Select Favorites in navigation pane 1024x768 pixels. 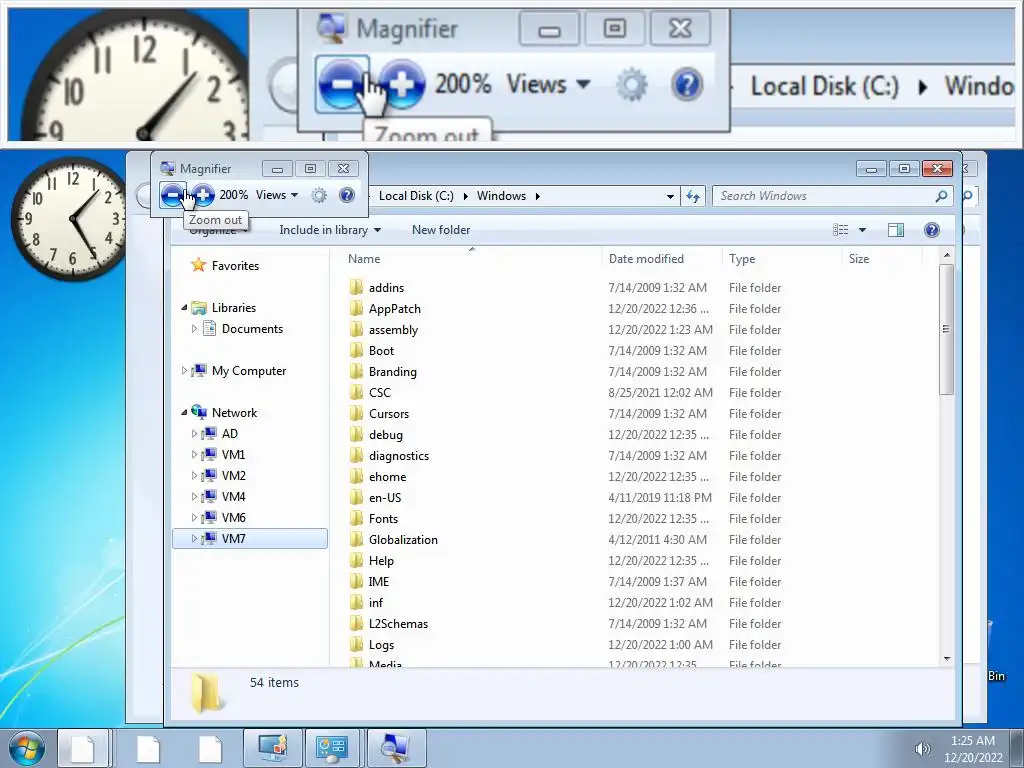pyautogui.click(x=235, y=266)
